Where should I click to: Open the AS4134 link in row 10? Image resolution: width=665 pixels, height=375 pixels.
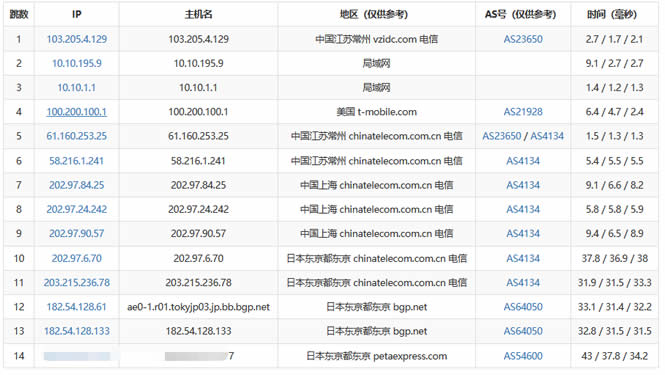pos(523,258)
